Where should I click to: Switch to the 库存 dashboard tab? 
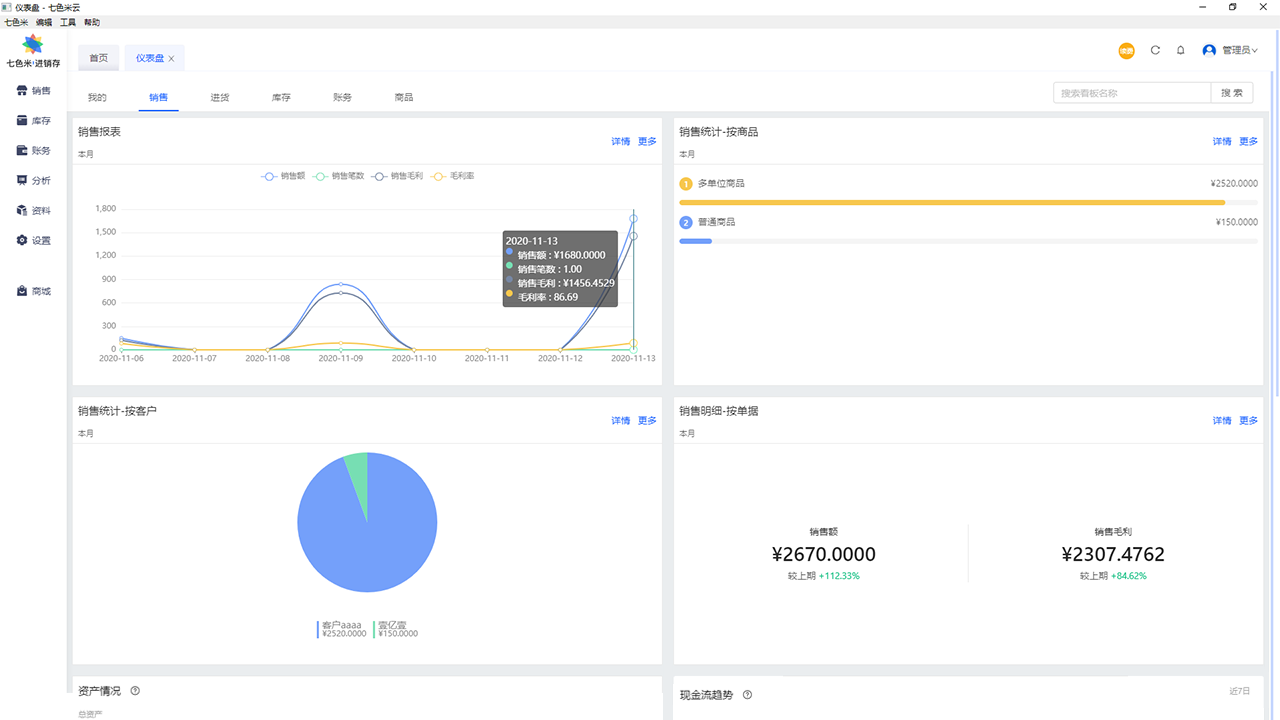coord(281,97)
